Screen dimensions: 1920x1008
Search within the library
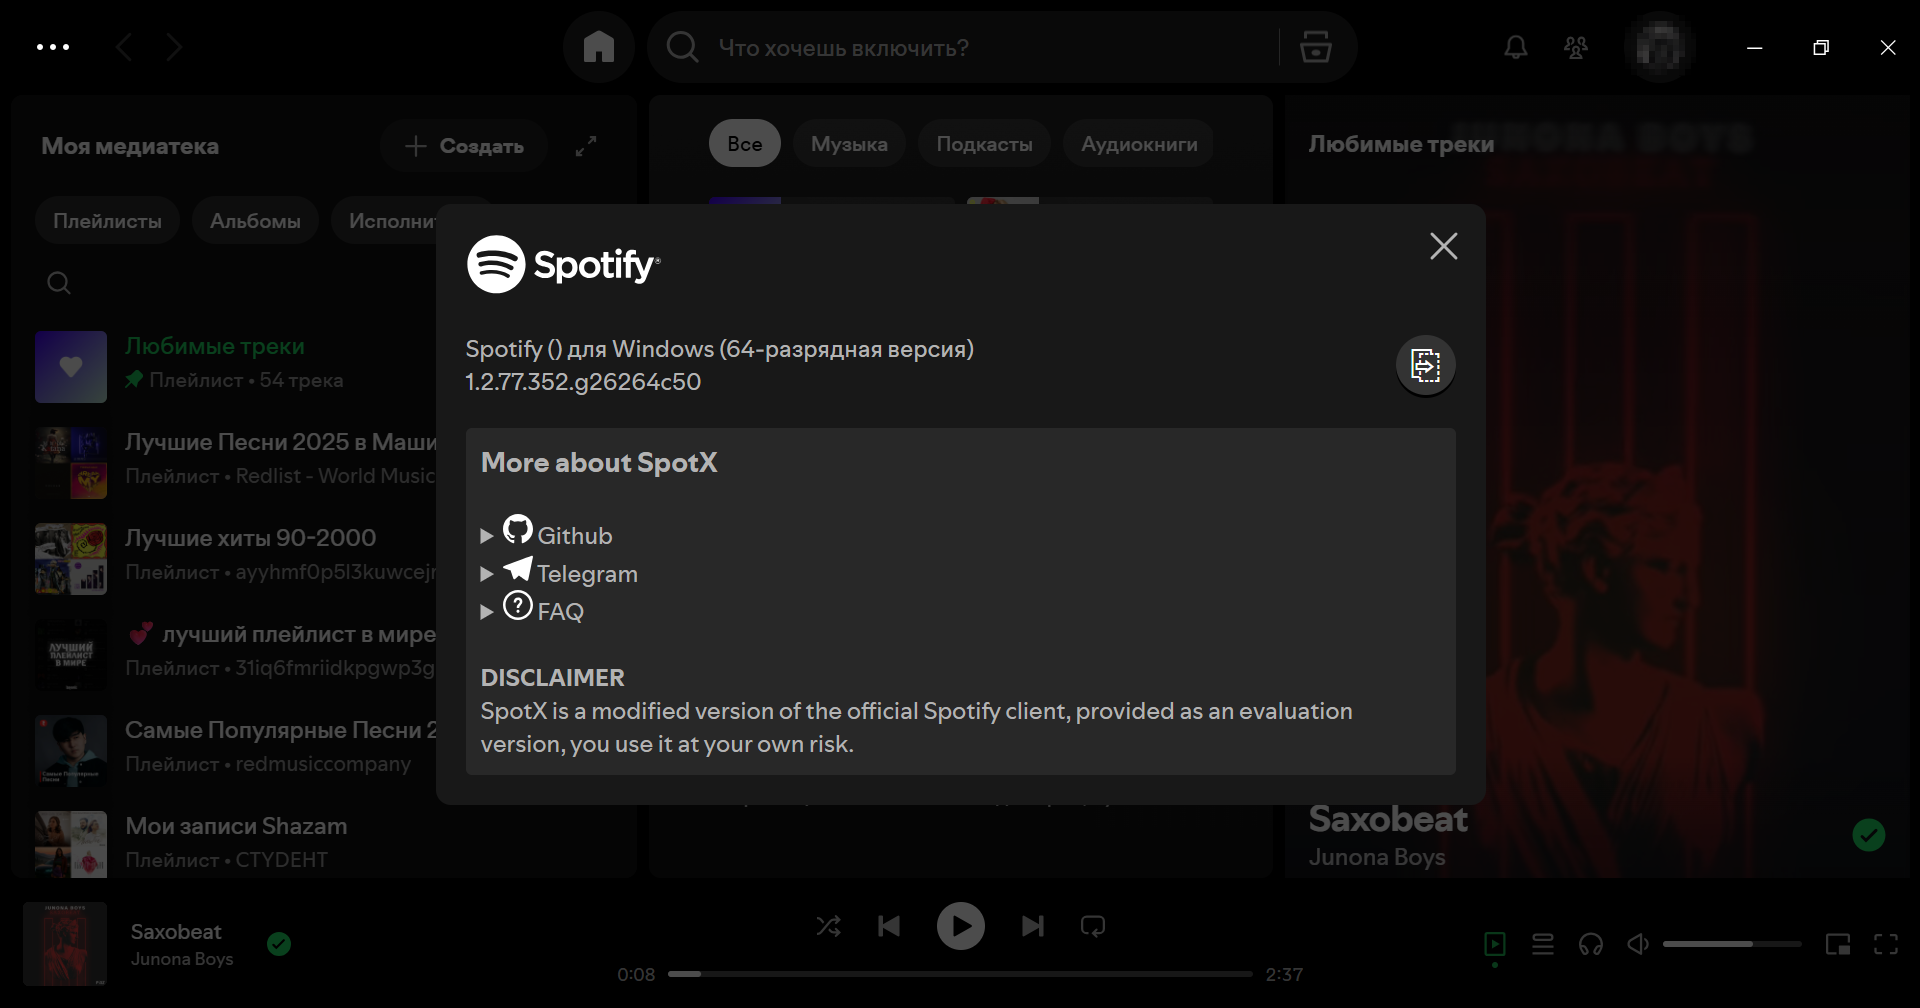(59, 283)
